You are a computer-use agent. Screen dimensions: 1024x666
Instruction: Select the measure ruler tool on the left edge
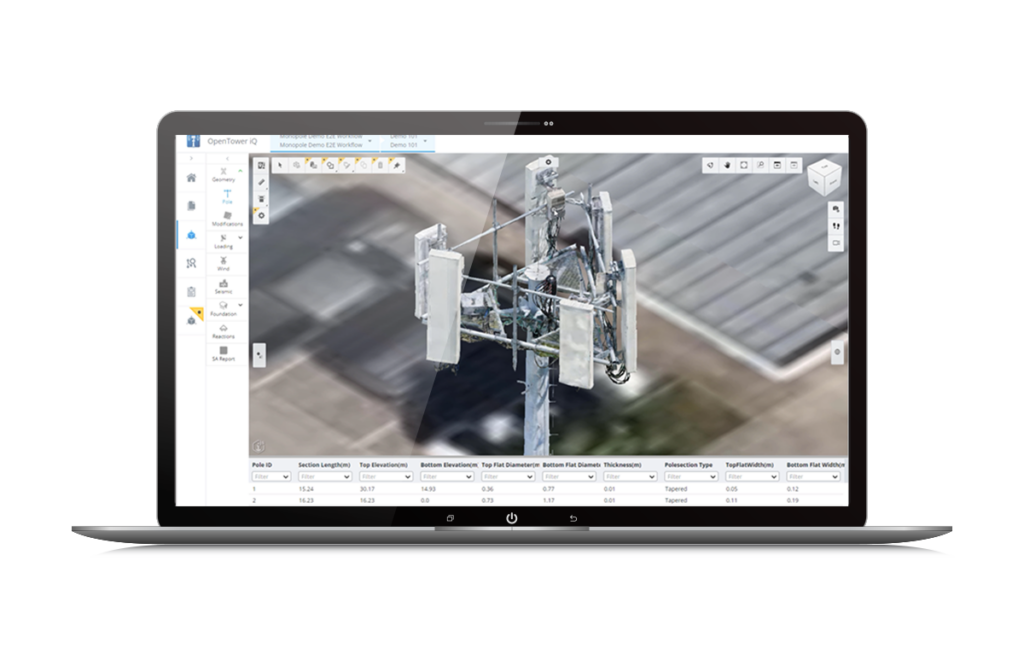261,182
